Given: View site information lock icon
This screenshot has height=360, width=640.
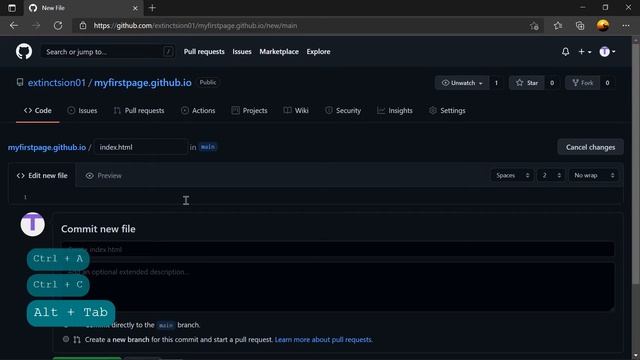Looking at the screenshot, I should point(83,26).
